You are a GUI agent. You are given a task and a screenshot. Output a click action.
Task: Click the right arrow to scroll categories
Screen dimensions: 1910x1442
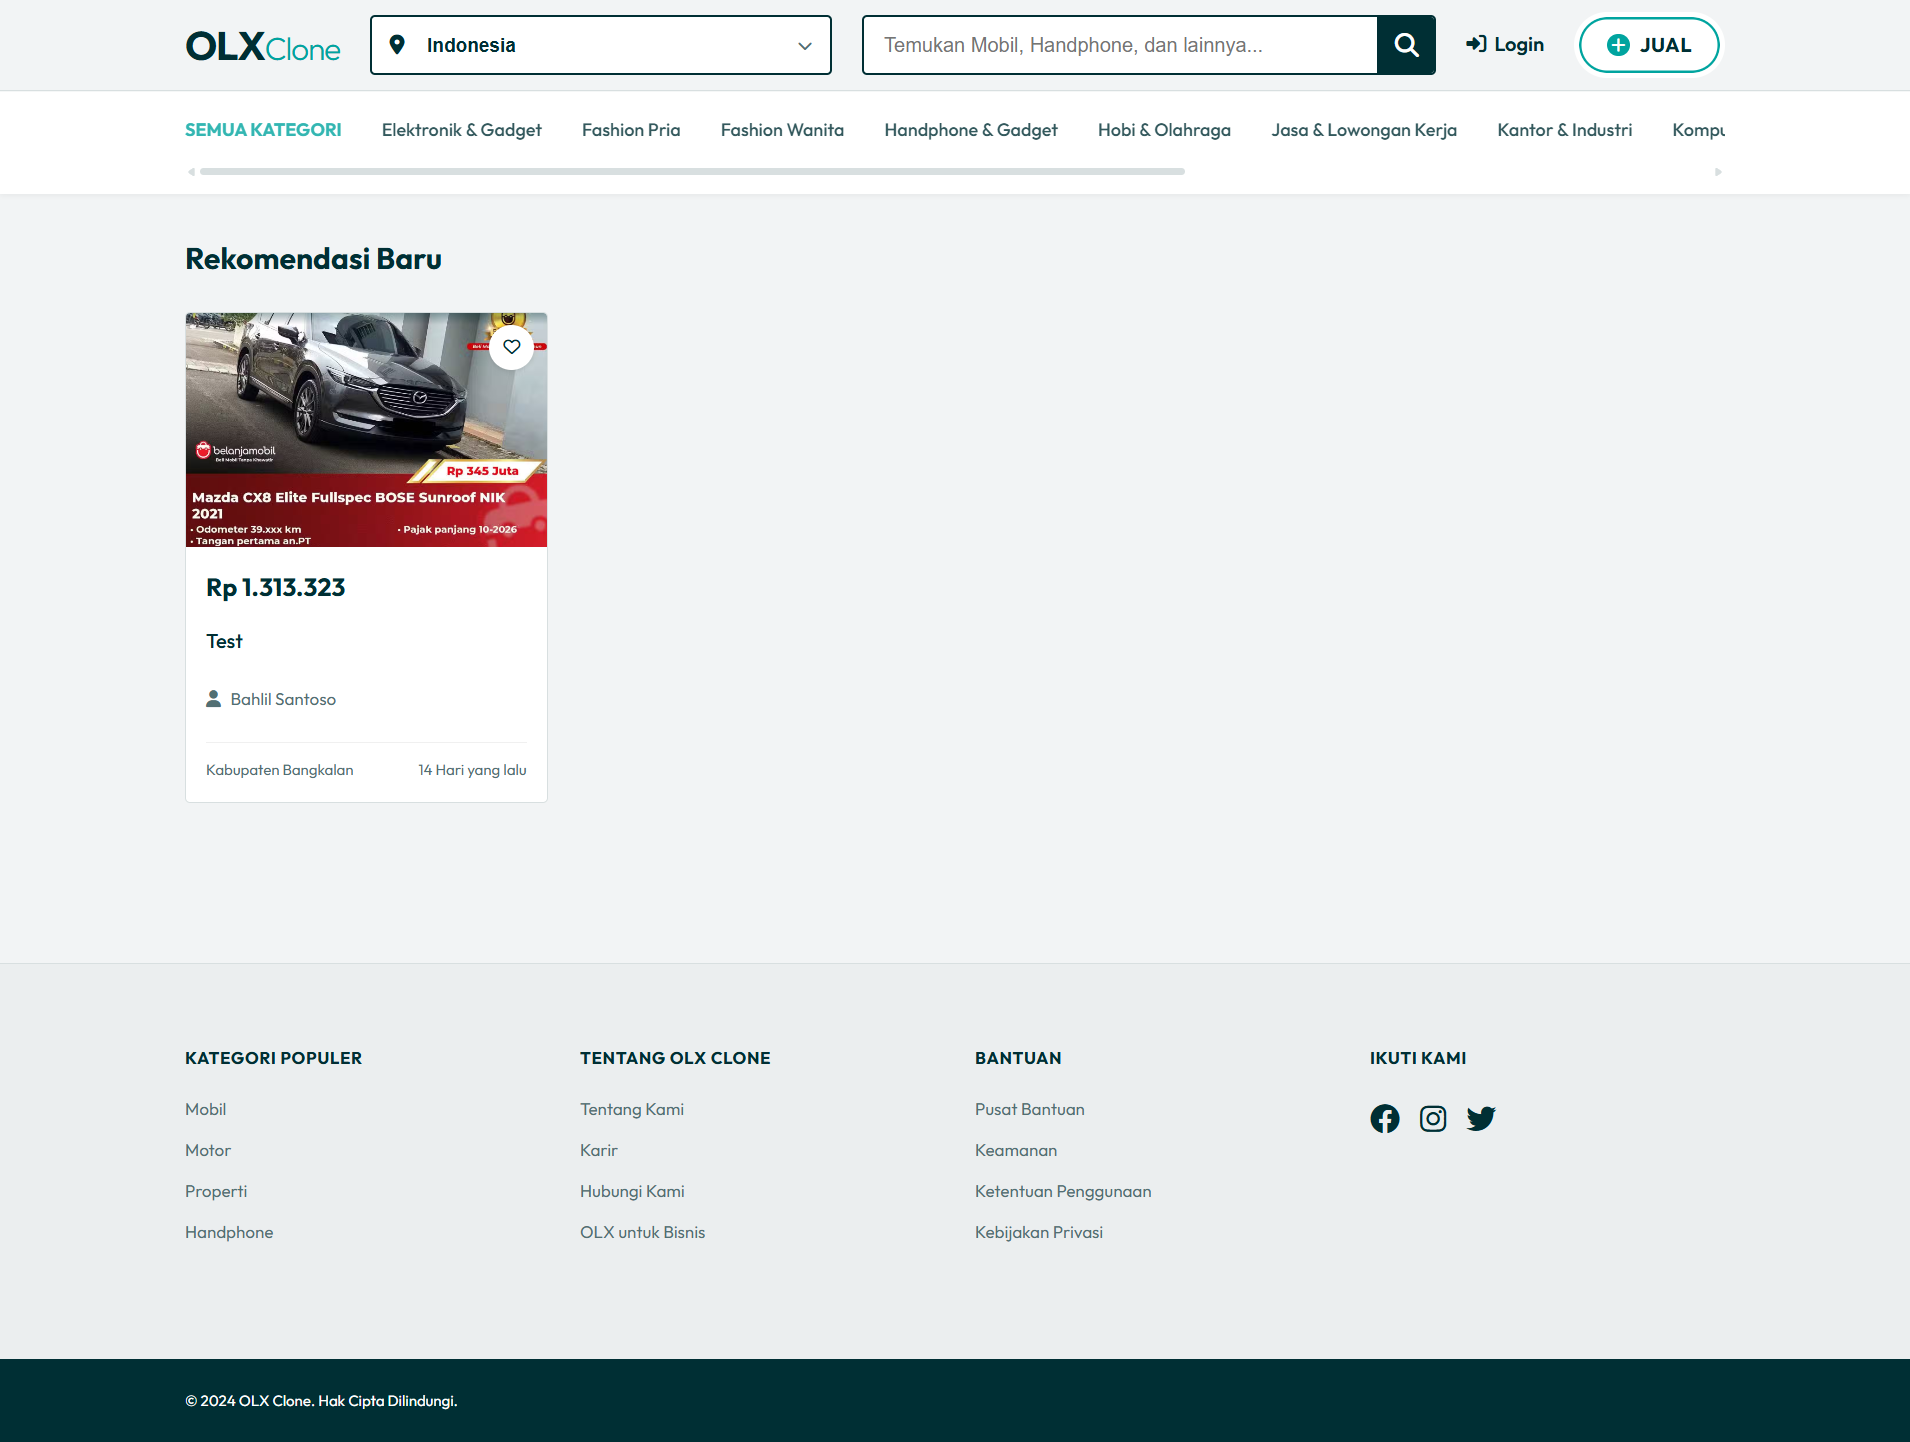click(1718, 171)
